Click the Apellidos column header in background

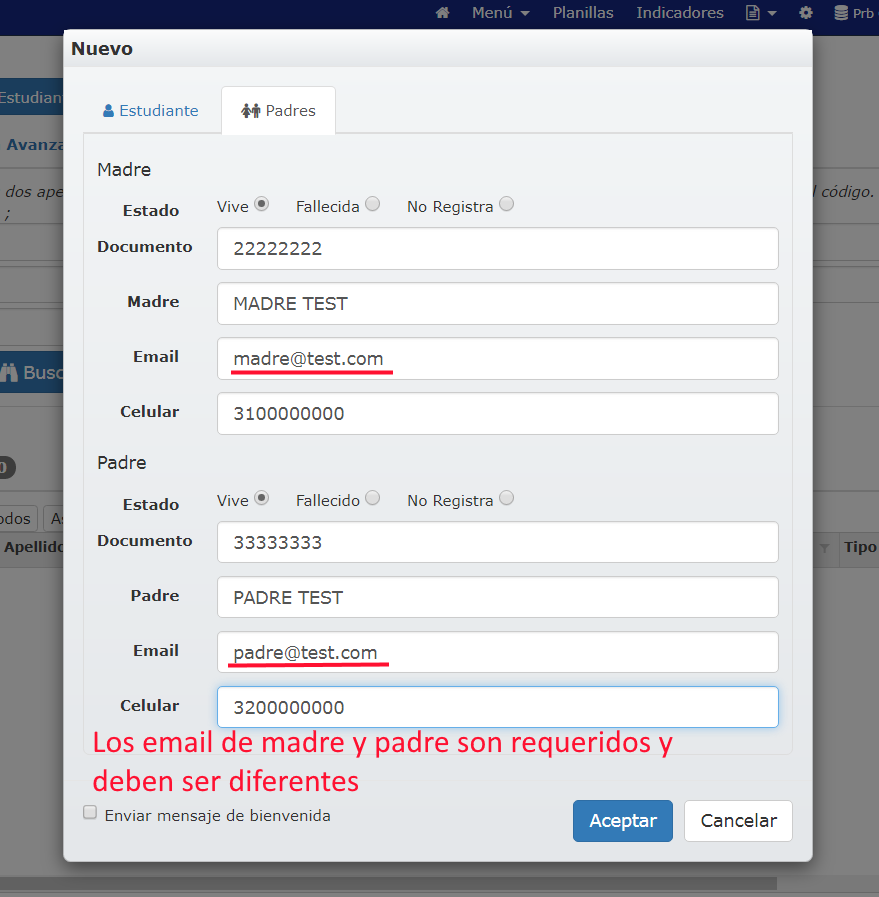pos(33,547)
